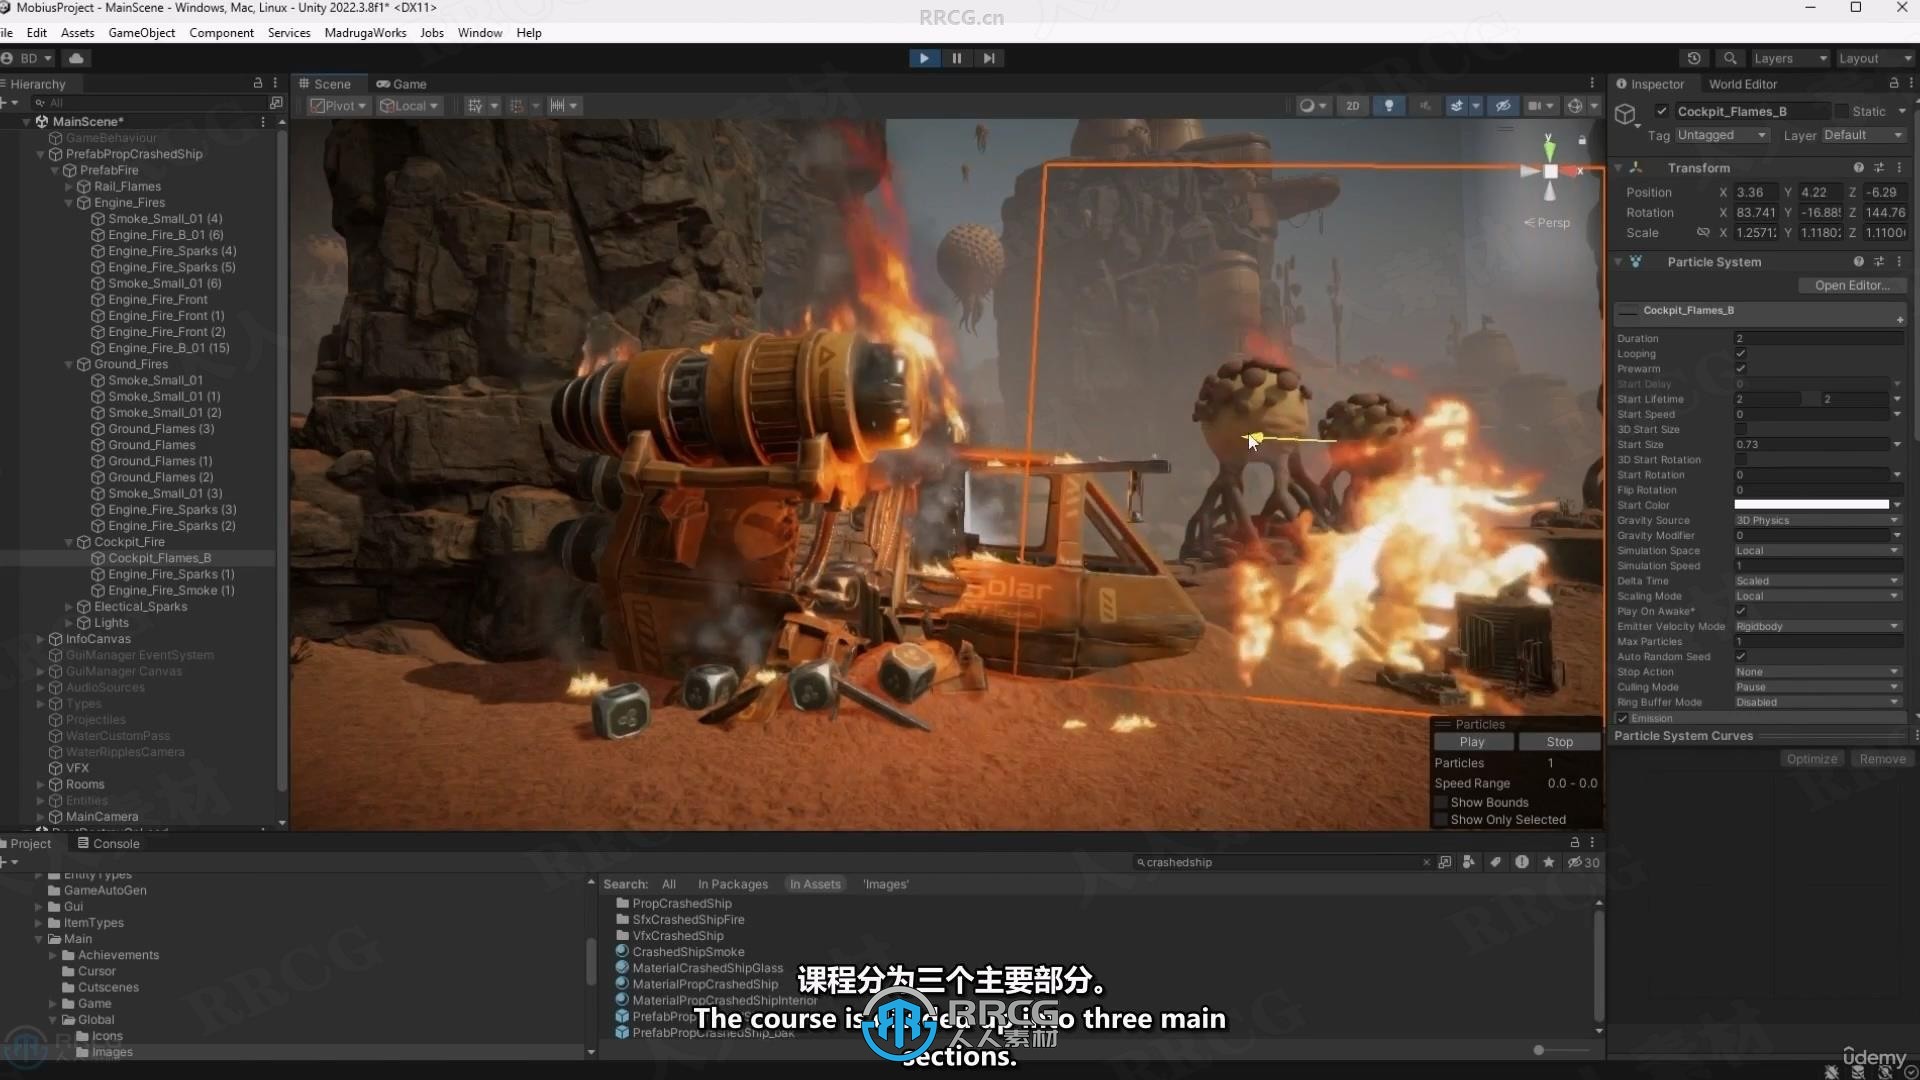Toggle scene audio icon
1920x1080 pixels.
[x=1425, y=106]
